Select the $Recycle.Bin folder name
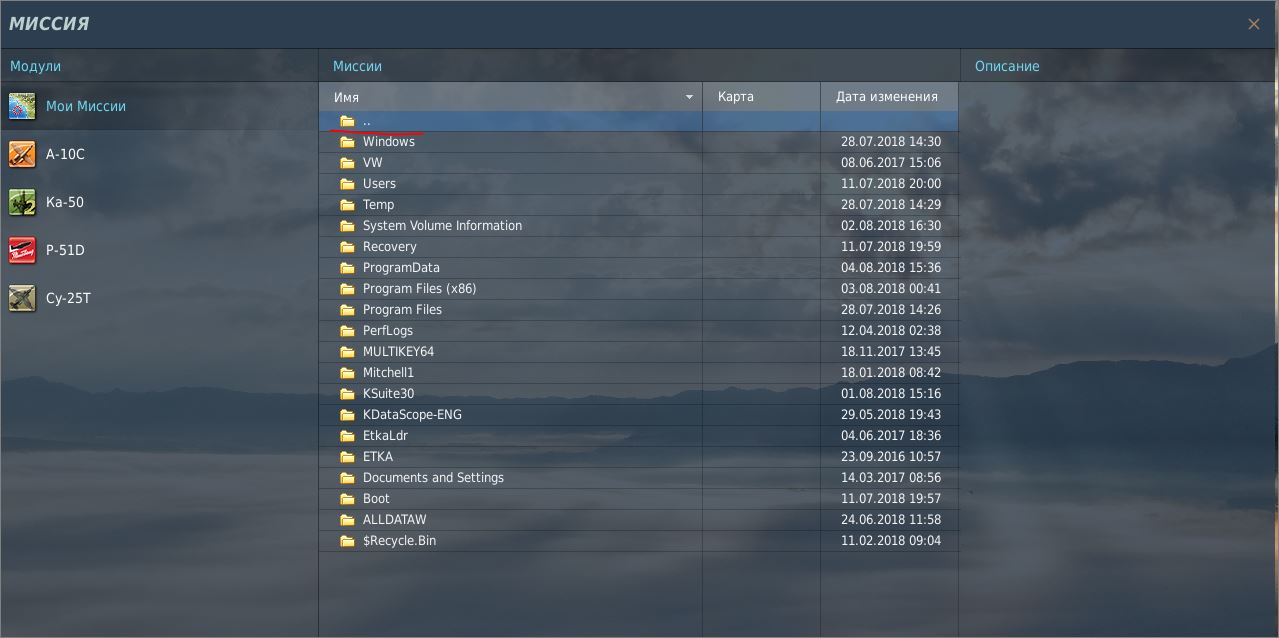 pos(399,541)
